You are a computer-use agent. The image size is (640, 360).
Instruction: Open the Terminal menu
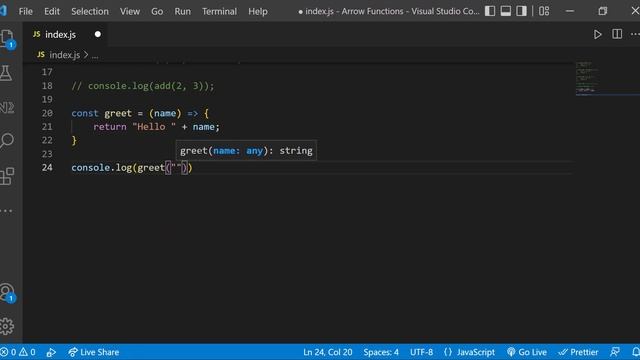tap(219, 11)
